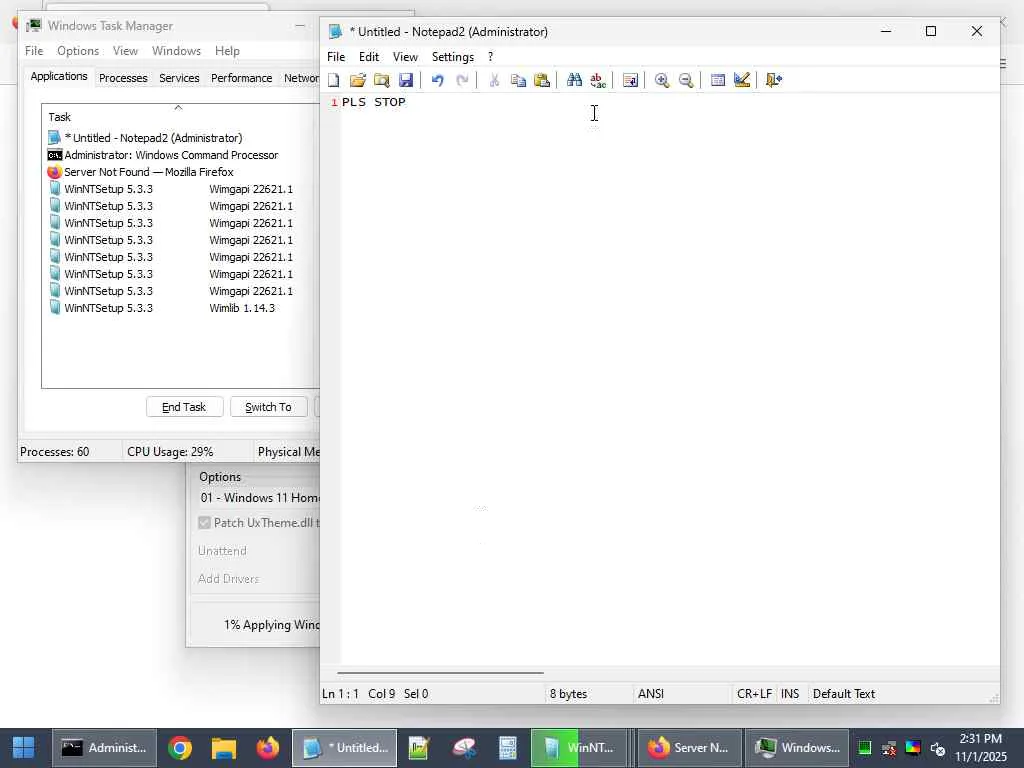Switch to Performance tab in Task Manager

coord(241,78)
